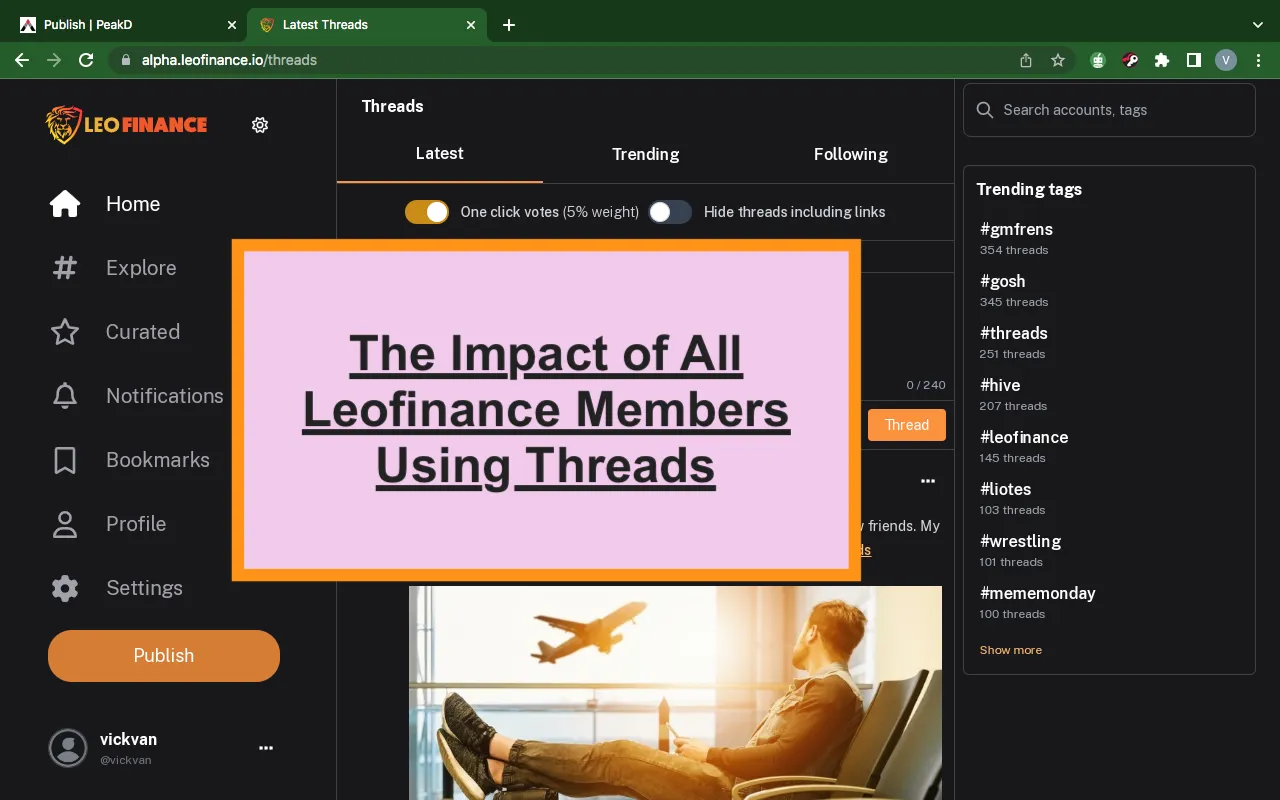Screen dimensions: 1280x800
Task: Open the three-dot menu next to vickvan
Action: [x=266, y=748]
